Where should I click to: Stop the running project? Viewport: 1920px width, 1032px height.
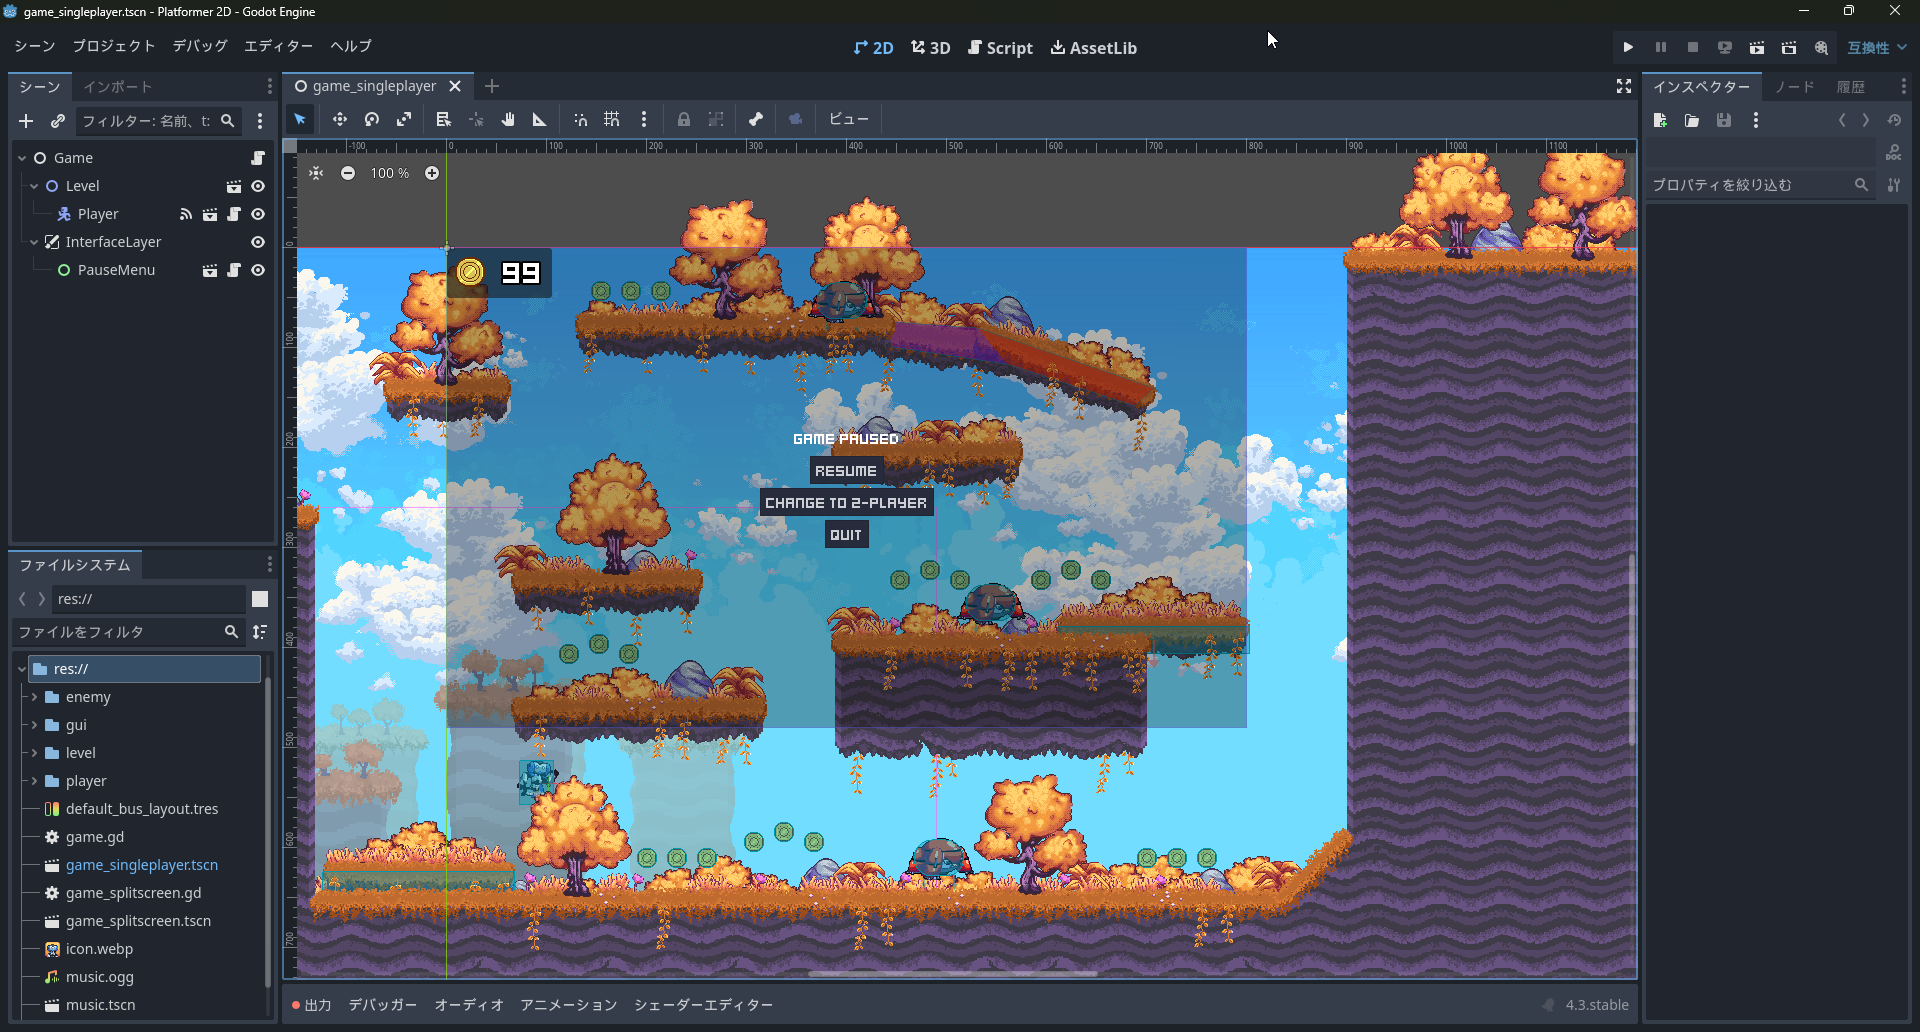point(1693,47)
